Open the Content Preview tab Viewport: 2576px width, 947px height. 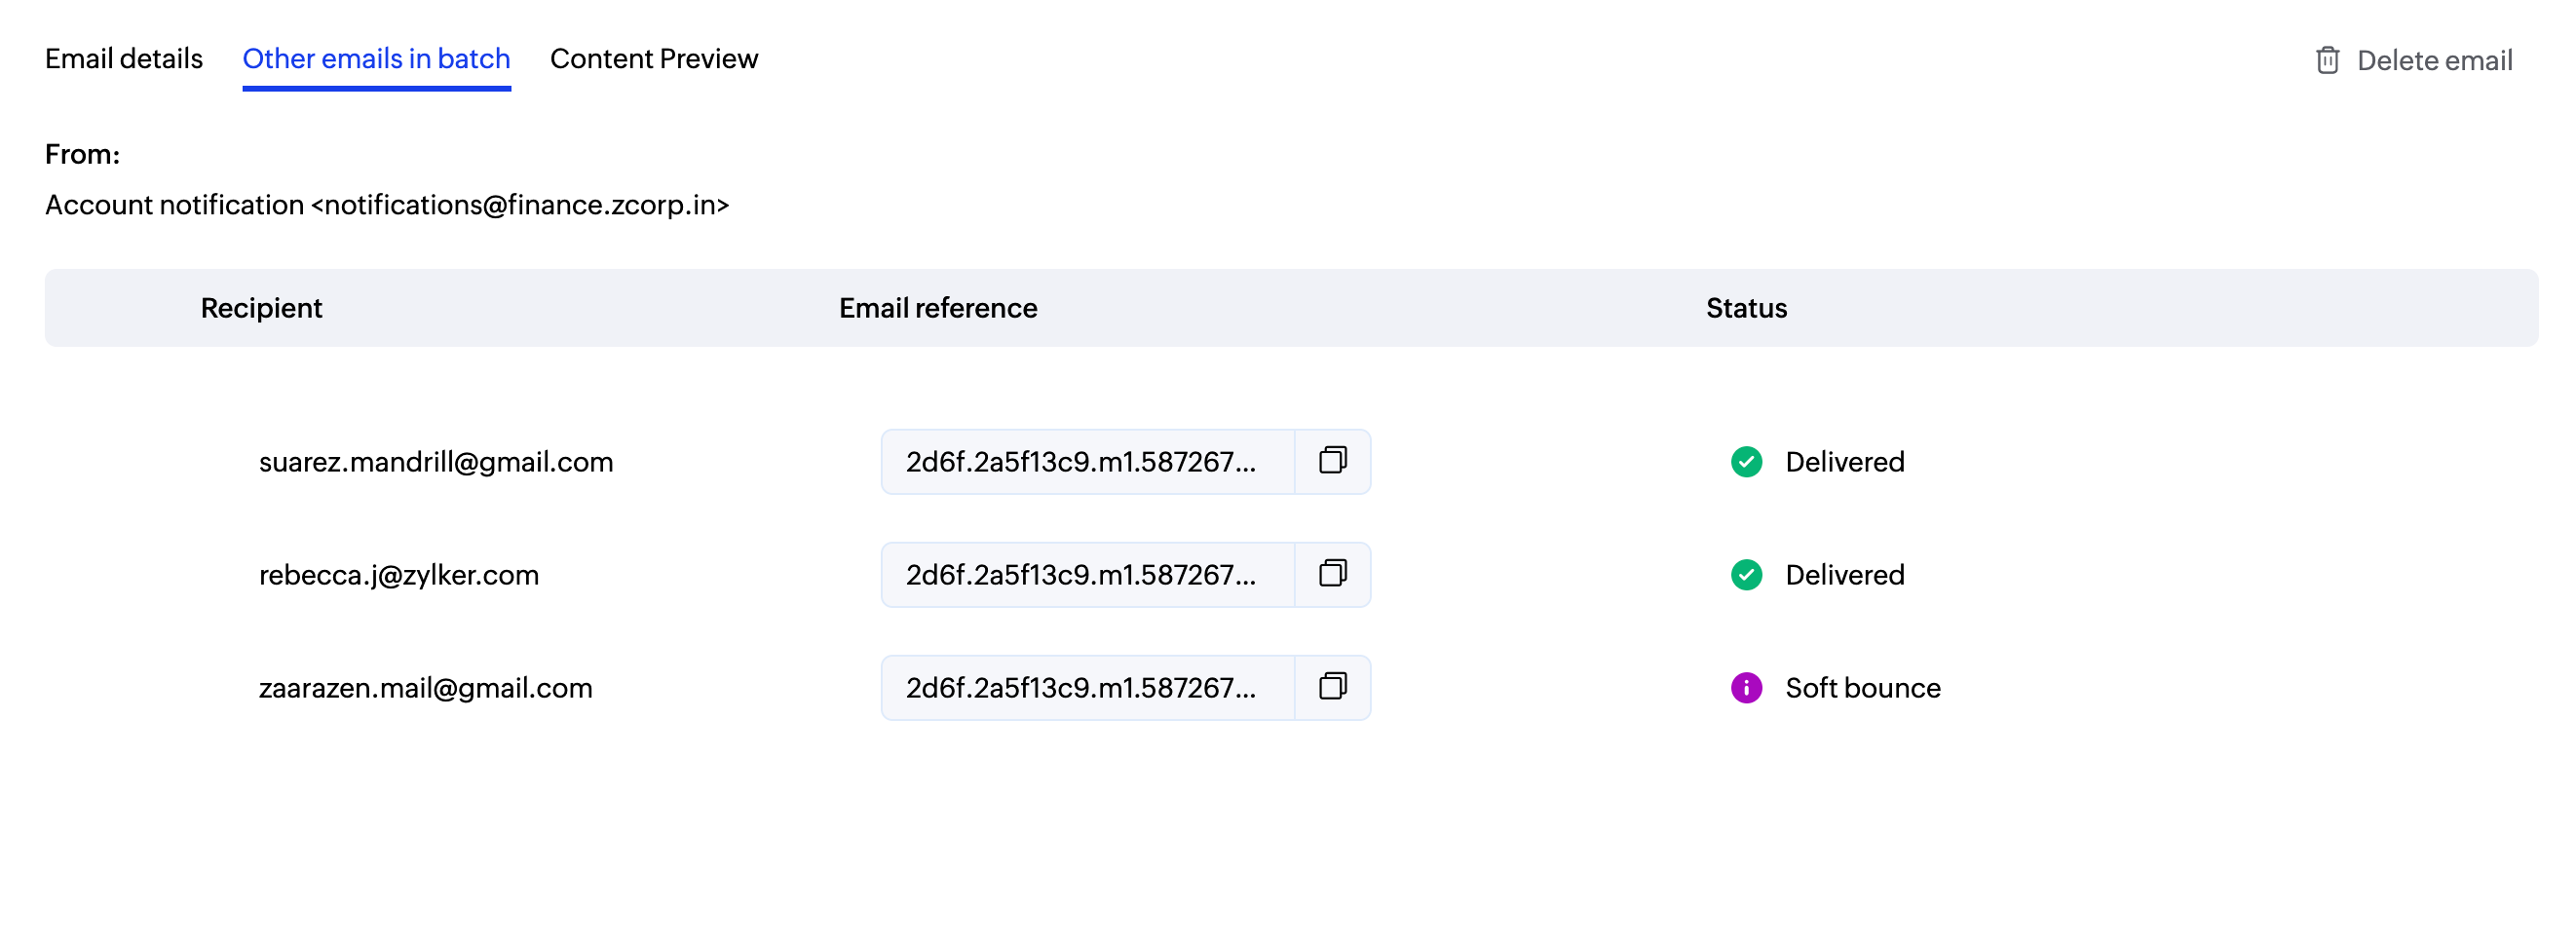654,58
